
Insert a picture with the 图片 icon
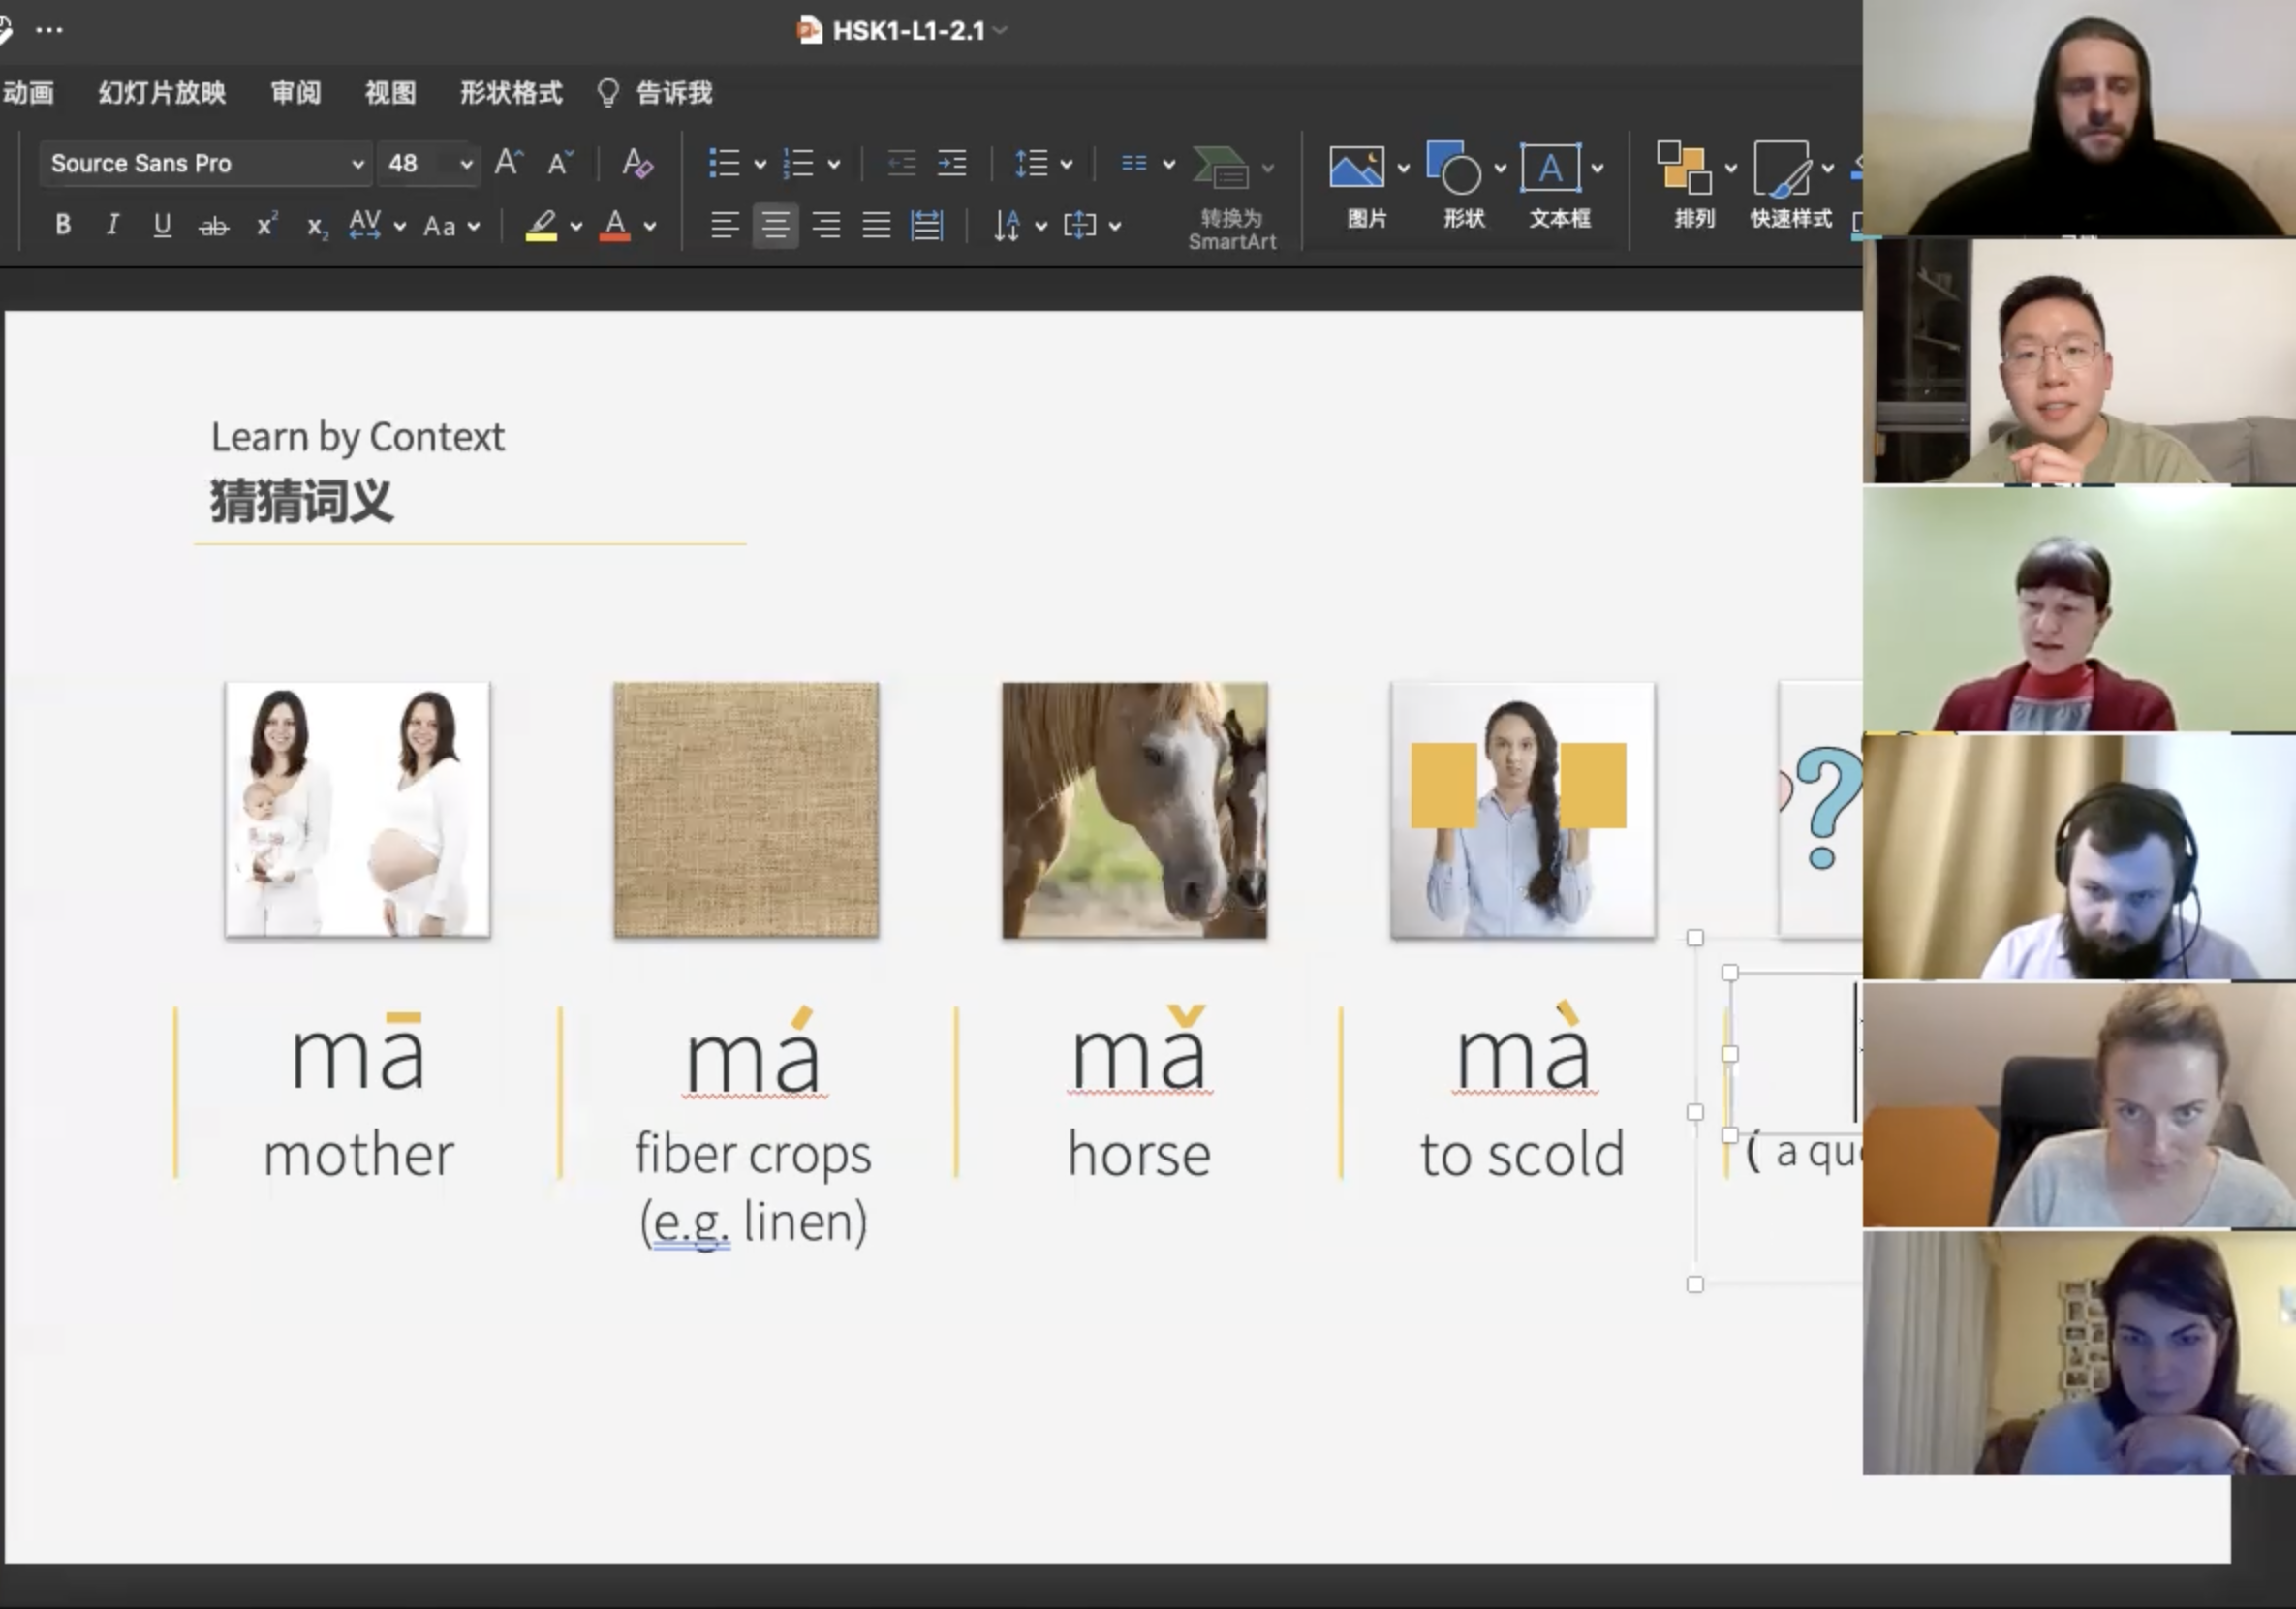[x=1355, y=168]
